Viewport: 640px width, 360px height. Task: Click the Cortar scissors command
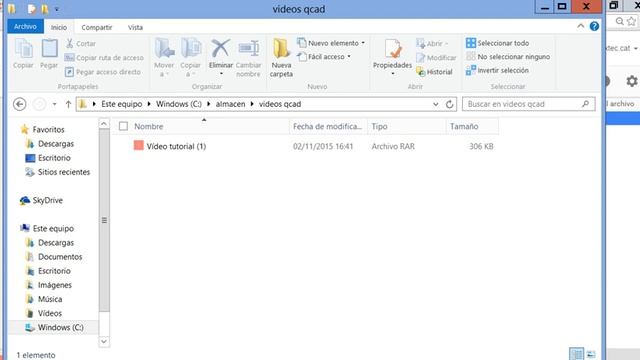coord(81,43)
